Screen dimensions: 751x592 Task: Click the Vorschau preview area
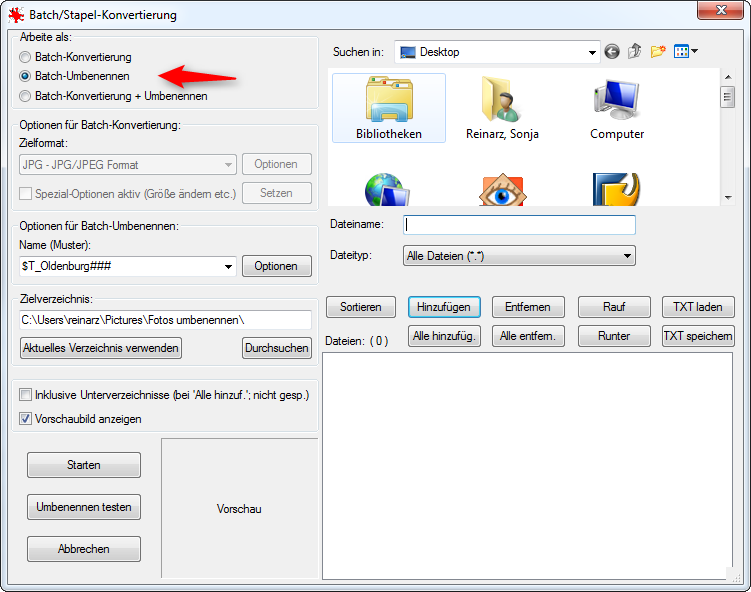[239, 508]
